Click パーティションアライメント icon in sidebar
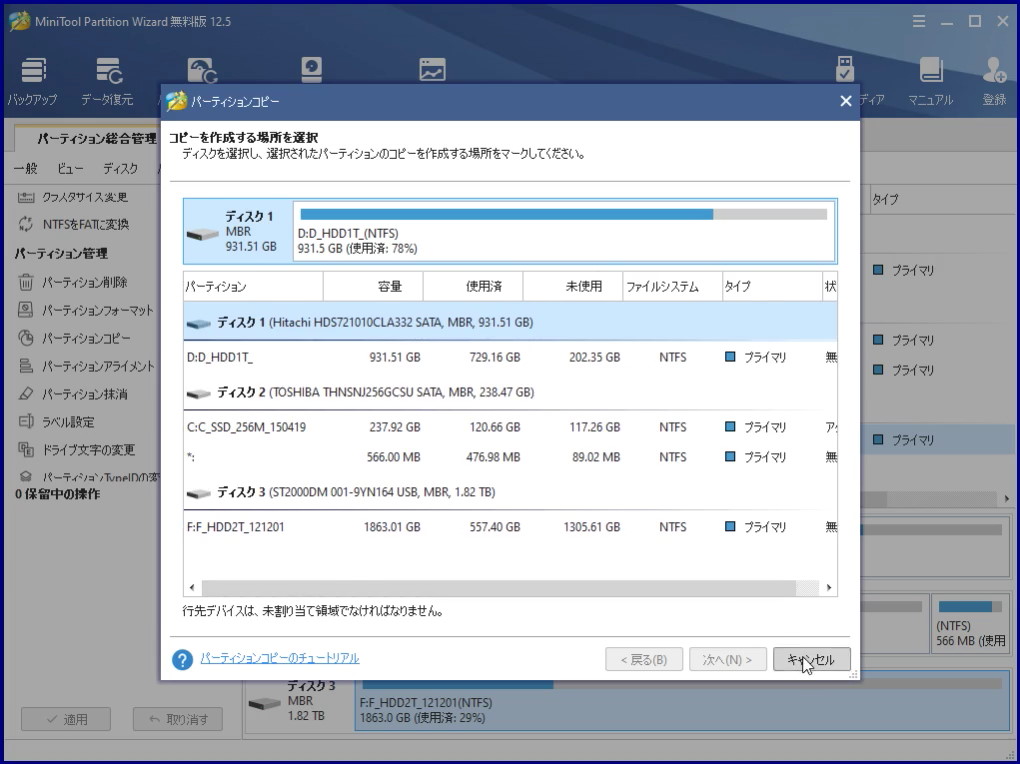 pyautogui.click(x=25, y=366)
